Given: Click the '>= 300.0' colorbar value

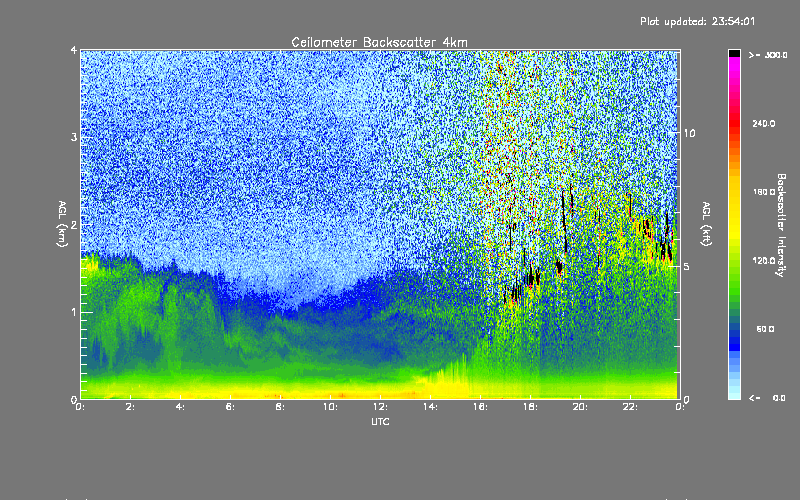Looking at the screenshot, I should point(768,55).
